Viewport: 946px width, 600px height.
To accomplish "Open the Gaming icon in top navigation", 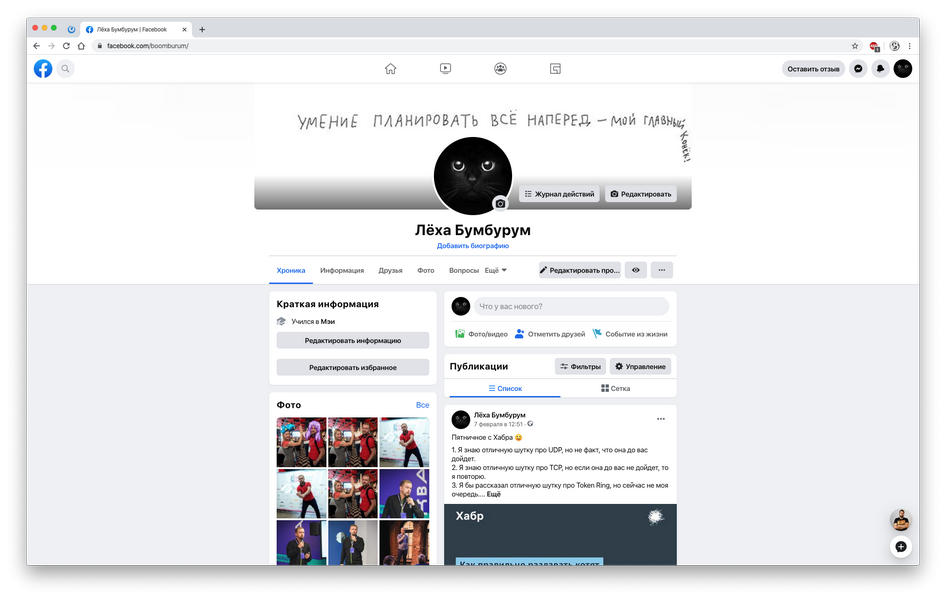I will pos(555,69).
